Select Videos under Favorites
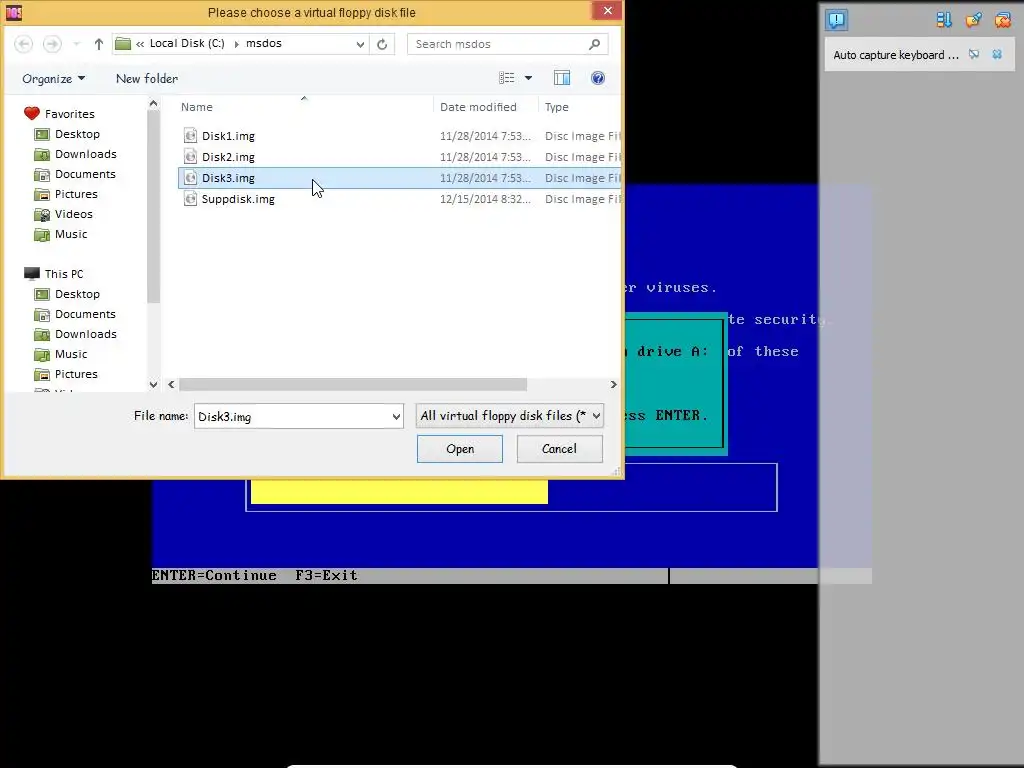 click(x=73, y=214)
